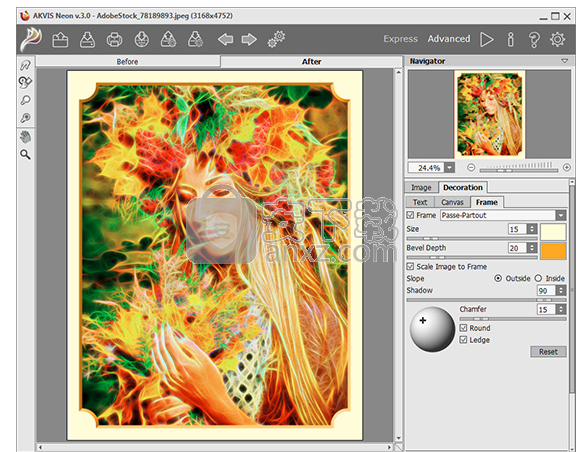Click the Navigator preview thumbnail
588x452 pixels.
pyautogui.click(x=489, y=114)
